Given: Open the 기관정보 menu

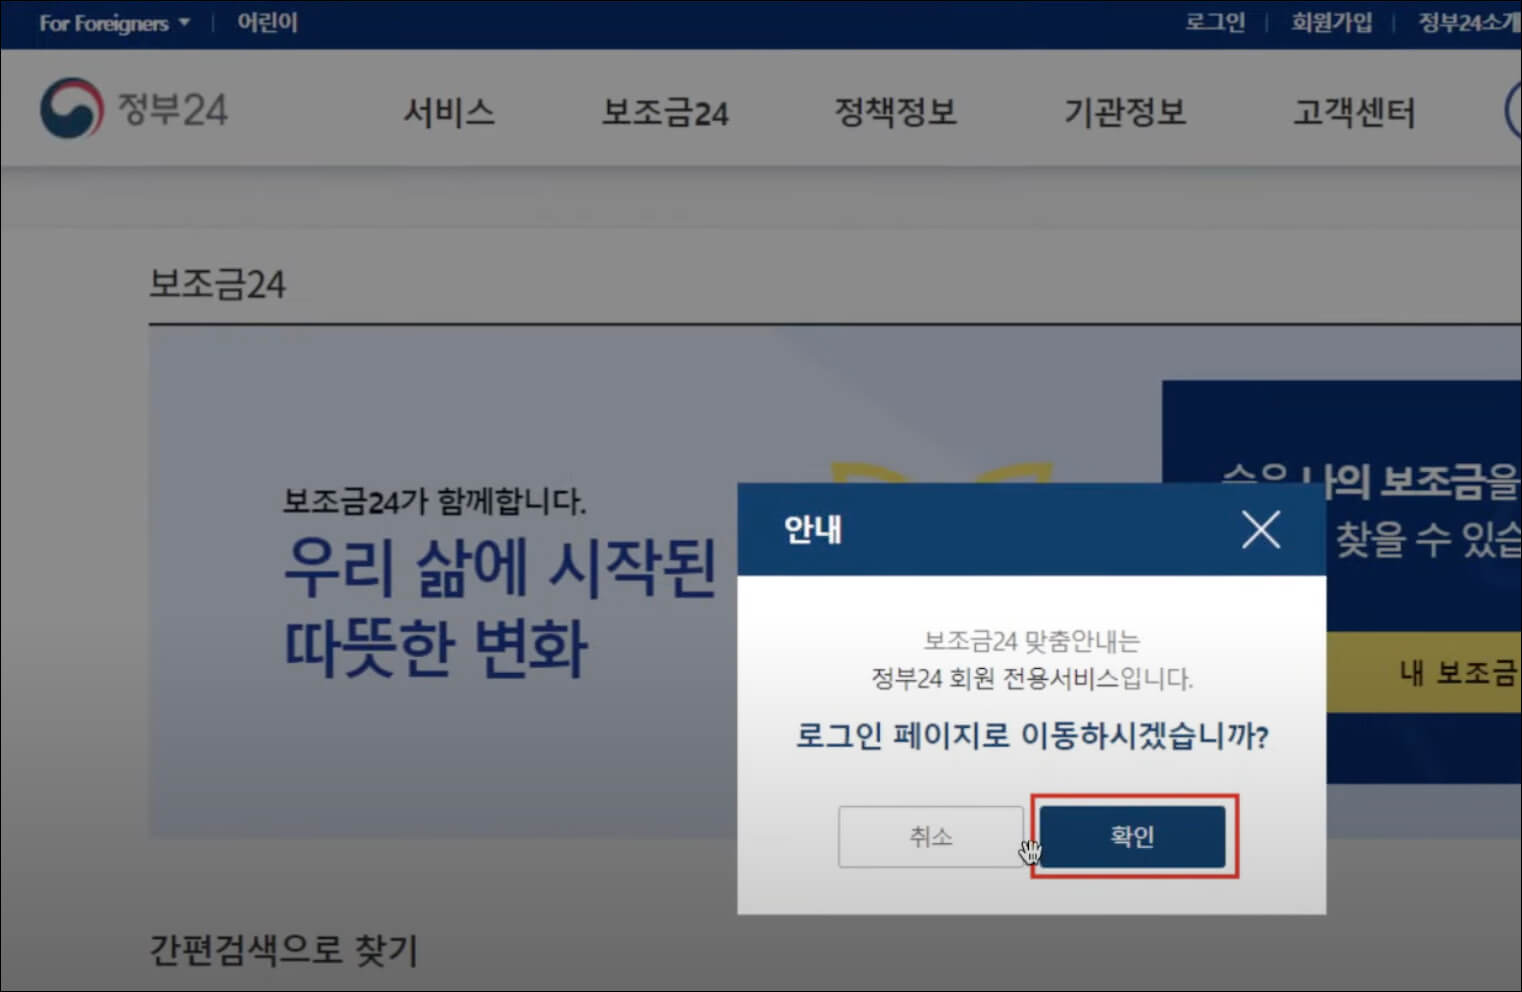Looking at the screenshot, I should pyautogui.click(x=1125, y=111).
